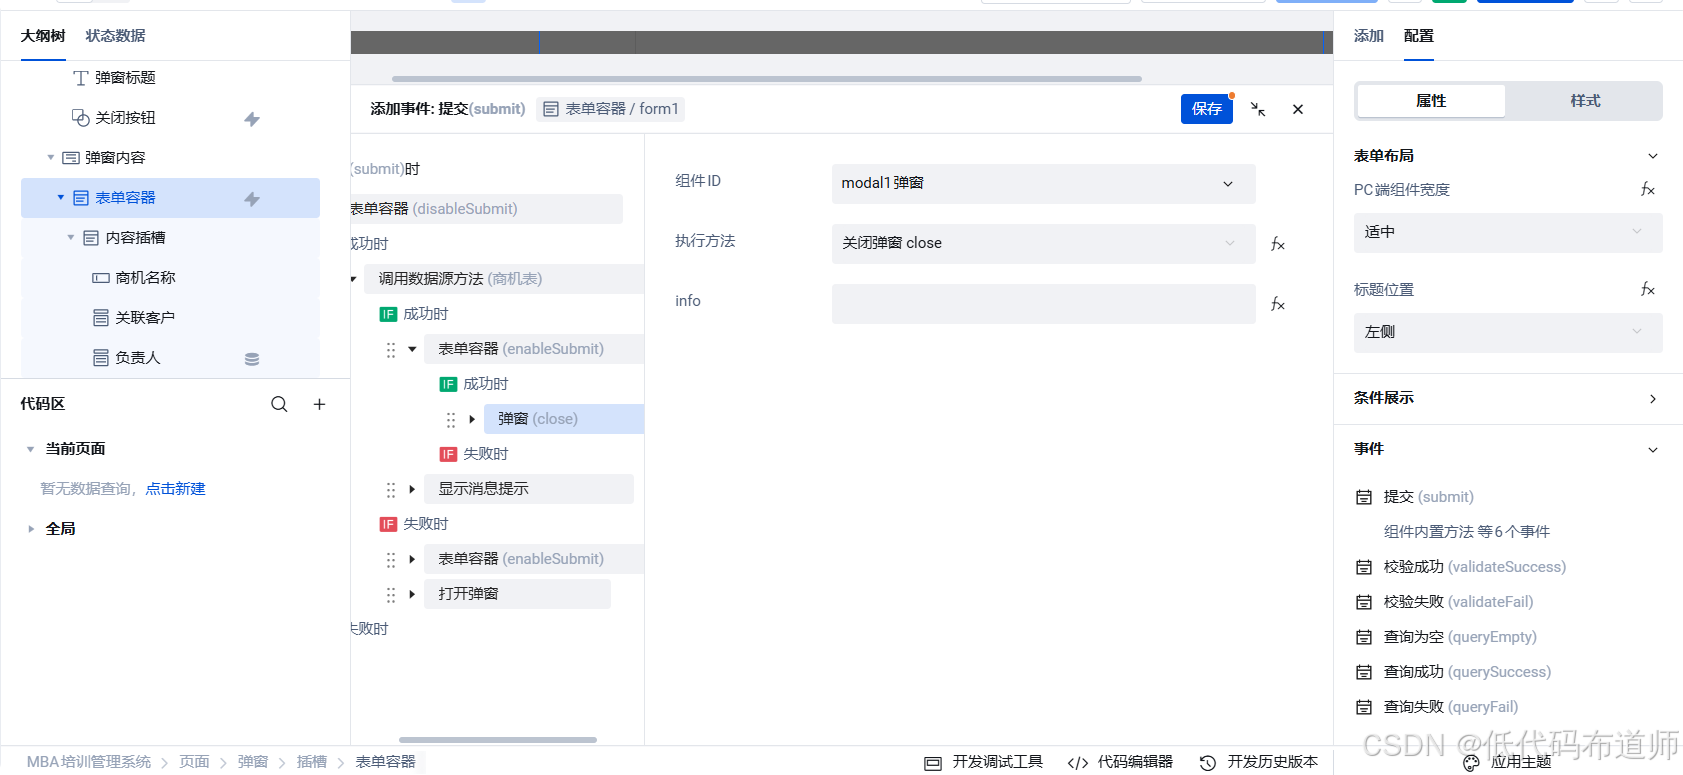The image size is (1683, 775).
Task: Click drag handle beside 打开弹窗
Action: tap(391, 595)
